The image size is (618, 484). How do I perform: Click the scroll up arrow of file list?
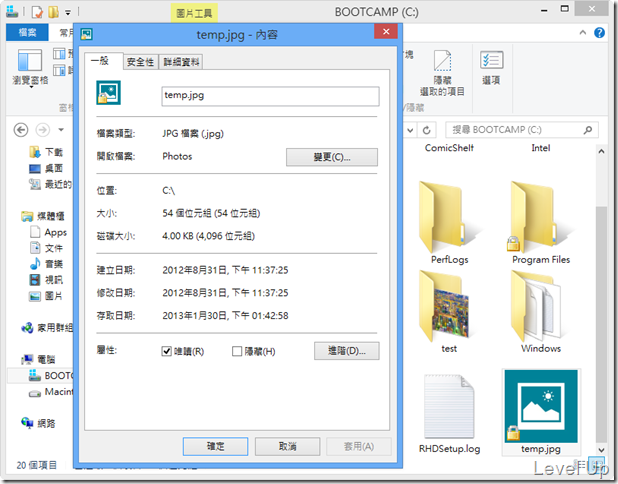pos(601,151)
